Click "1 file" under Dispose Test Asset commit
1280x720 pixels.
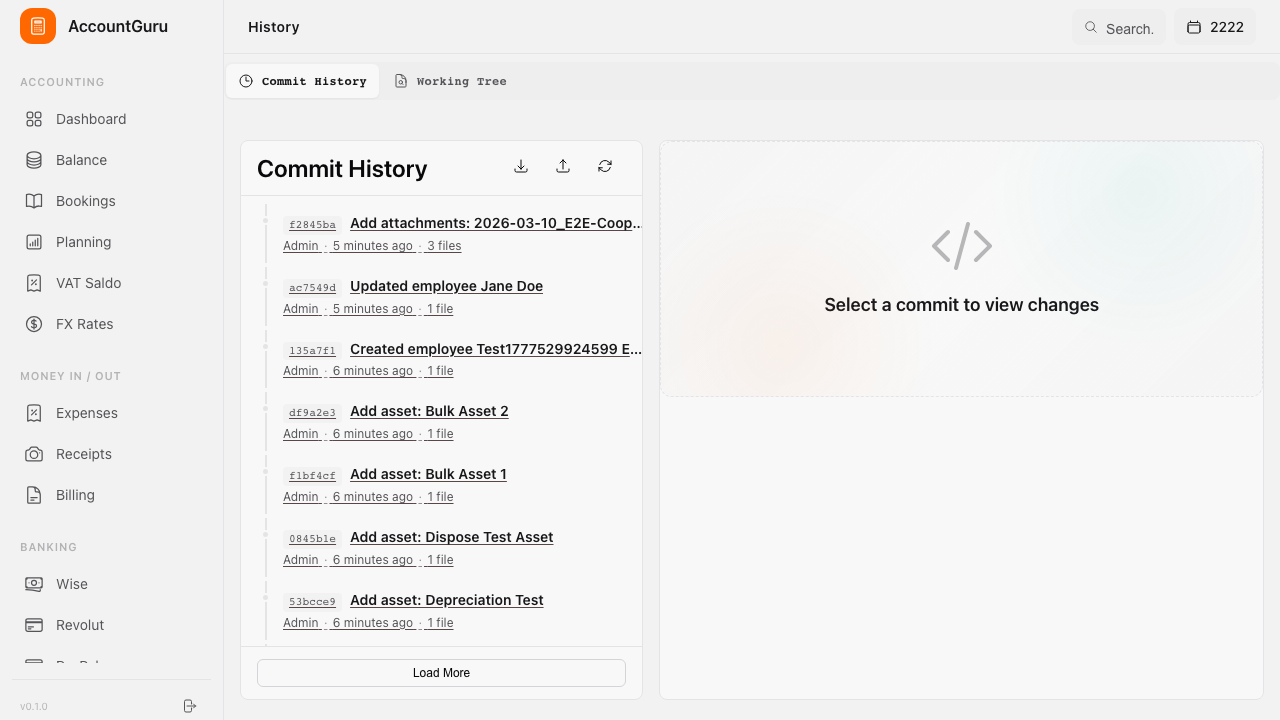click(x=440, y=560)
